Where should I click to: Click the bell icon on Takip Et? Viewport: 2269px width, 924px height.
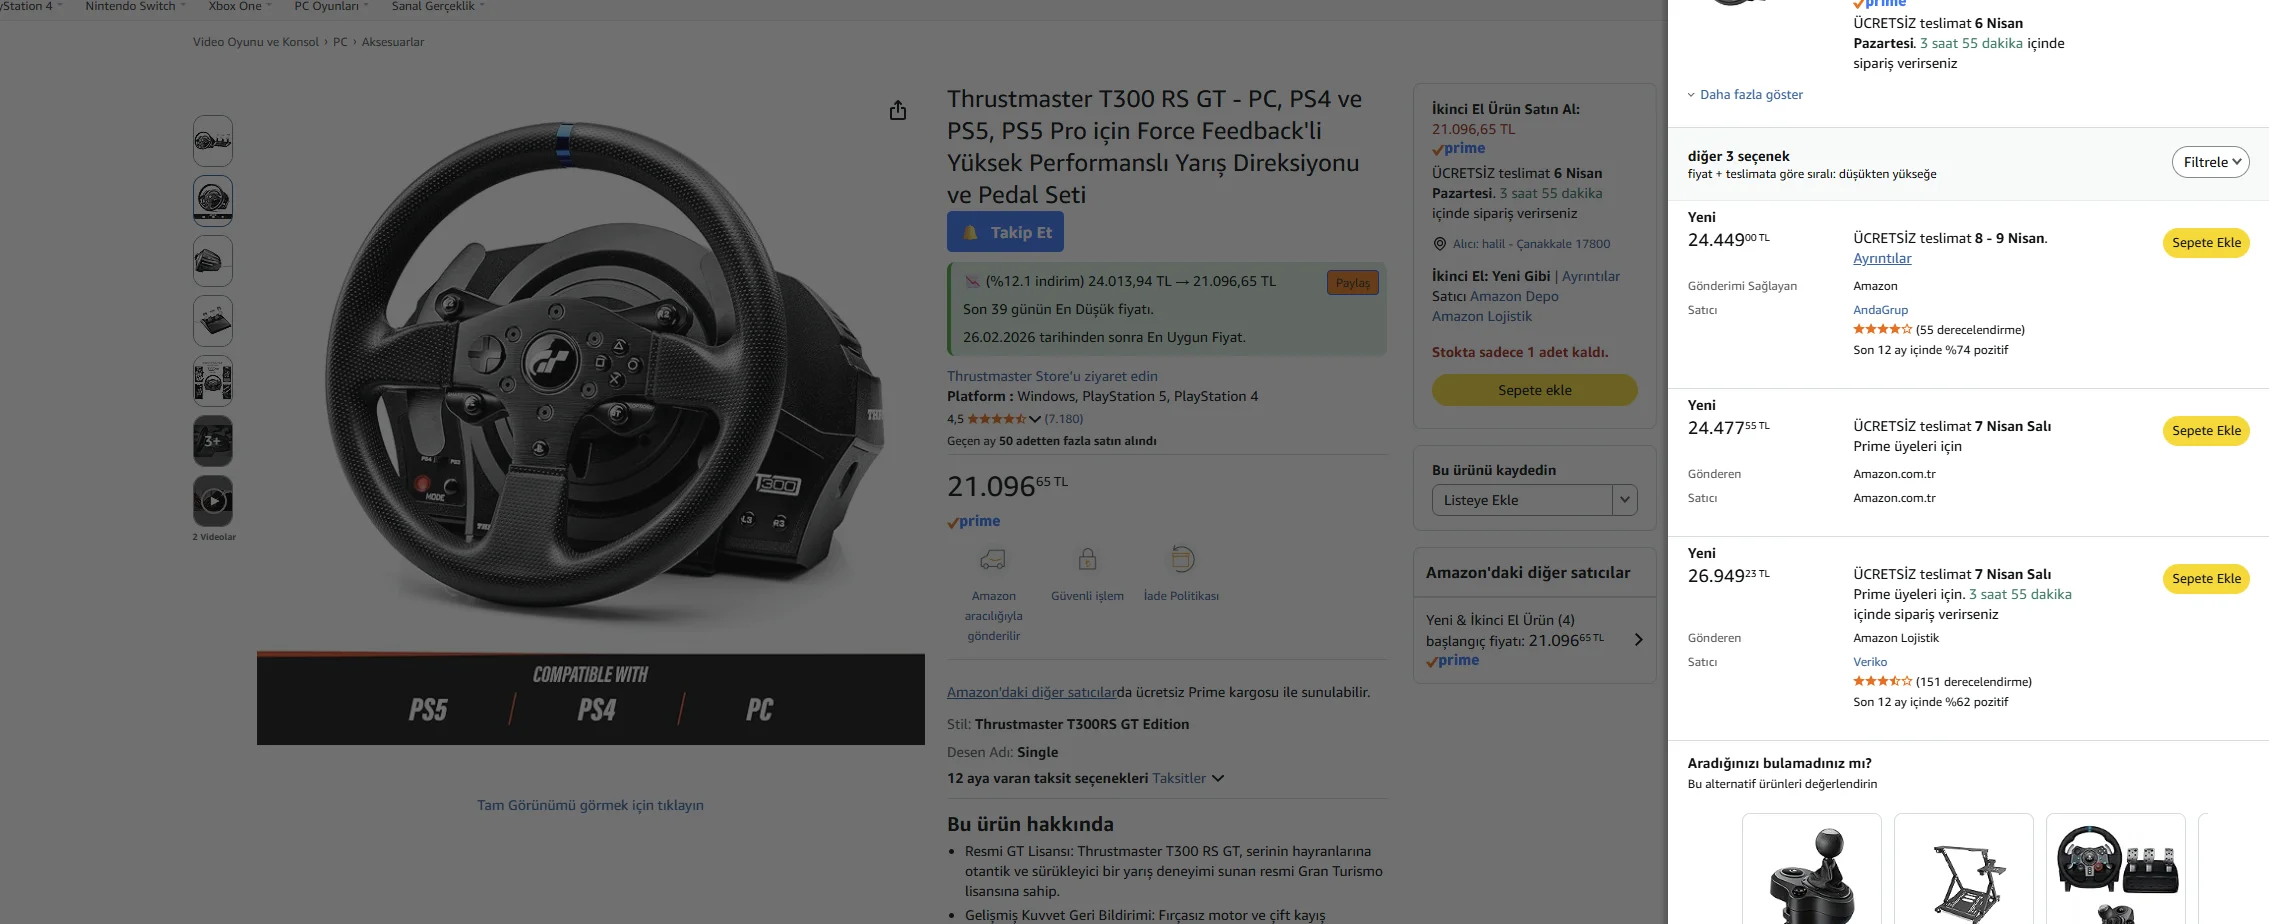[x=970, y=232]
